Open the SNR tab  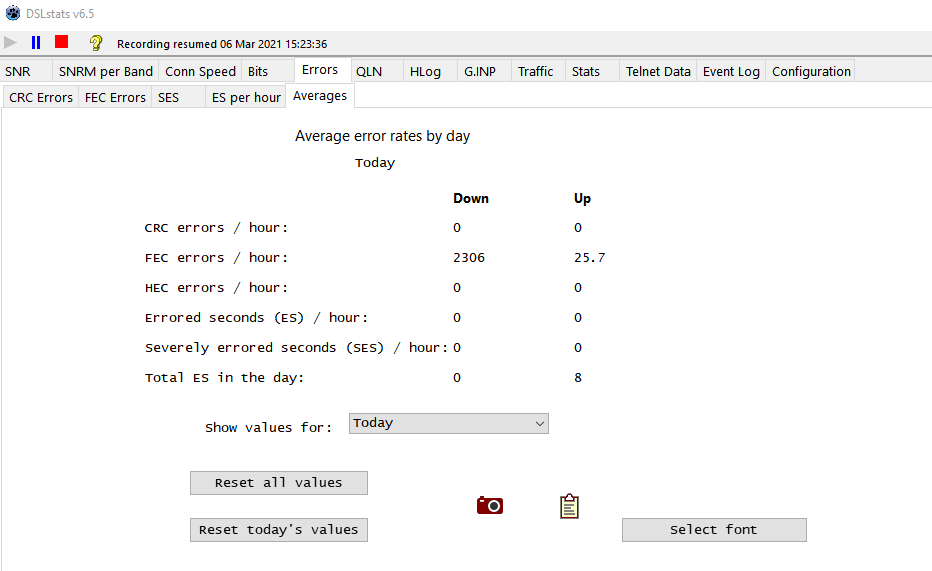(26, 71)
